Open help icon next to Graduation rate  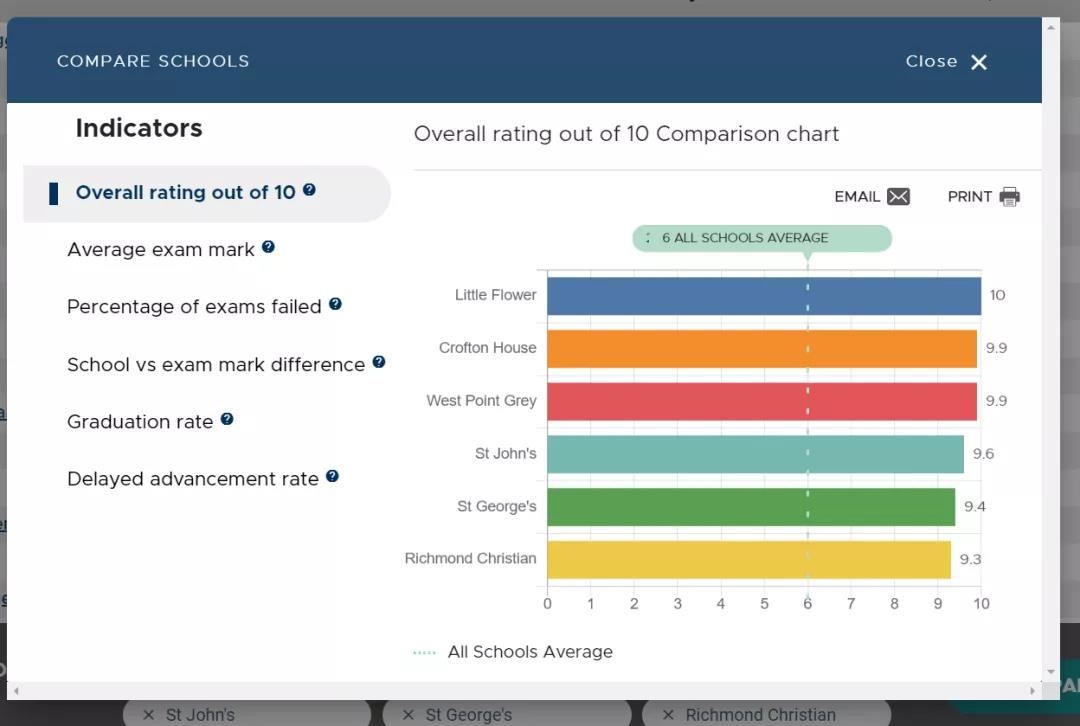coord(227,420)
